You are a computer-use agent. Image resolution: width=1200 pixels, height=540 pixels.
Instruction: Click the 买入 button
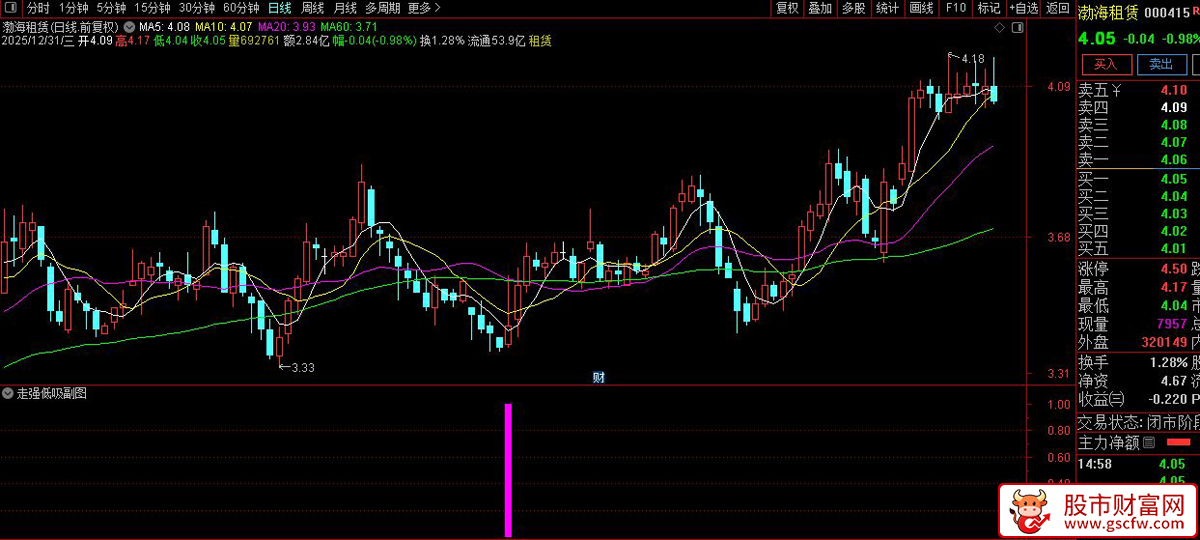(1105, 64)
